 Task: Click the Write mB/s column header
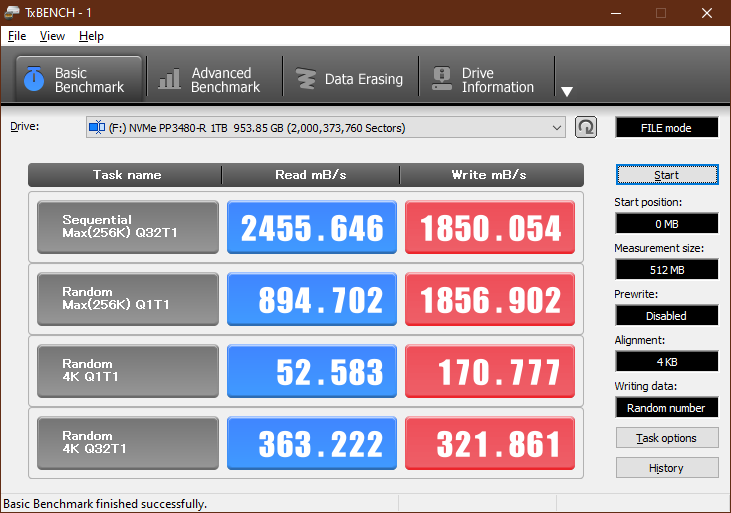tap(491, 175)
